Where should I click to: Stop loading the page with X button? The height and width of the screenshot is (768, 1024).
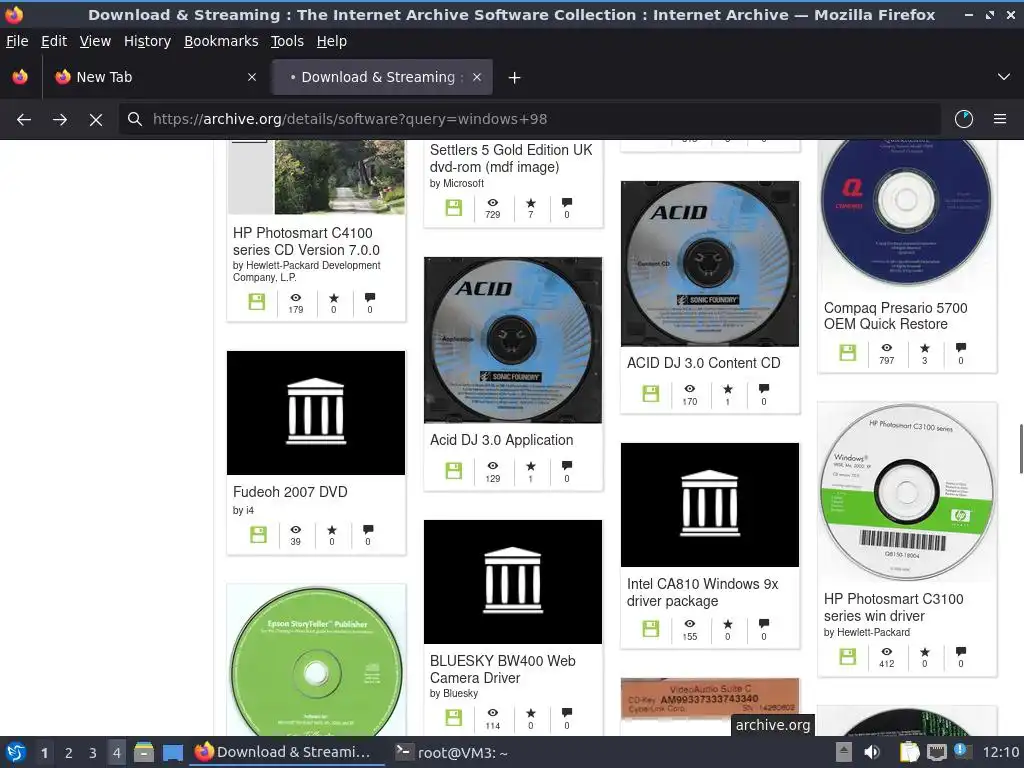(x=96, y=120)
